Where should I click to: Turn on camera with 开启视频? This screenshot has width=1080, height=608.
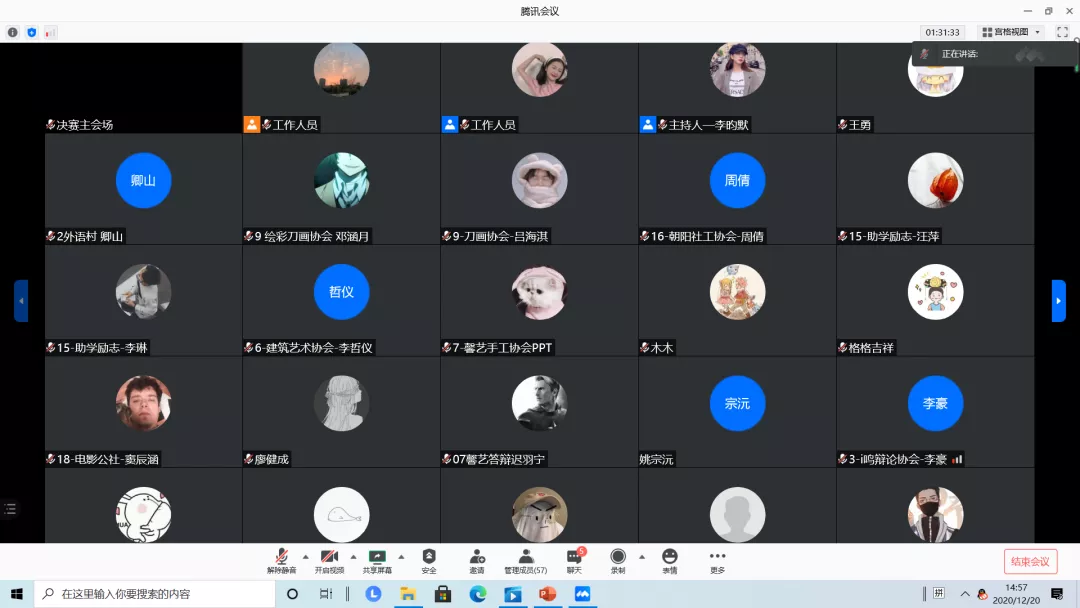tap(329, 560)
